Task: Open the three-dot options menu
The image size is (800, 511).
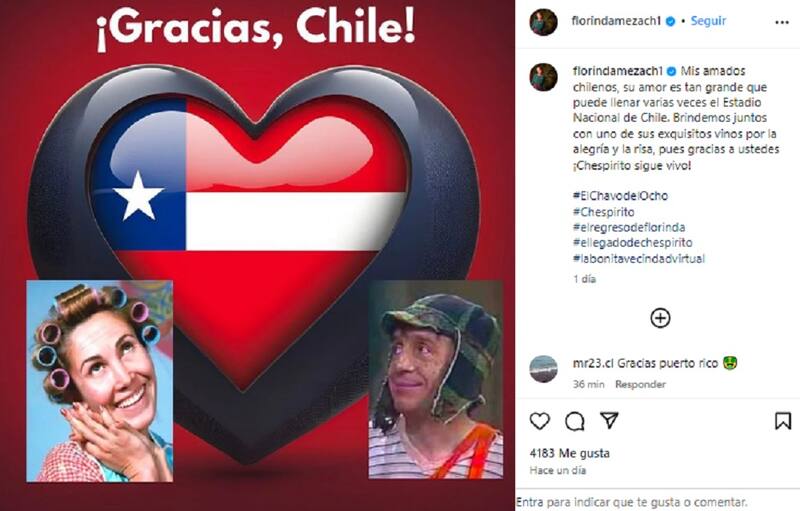Action: 782,22
